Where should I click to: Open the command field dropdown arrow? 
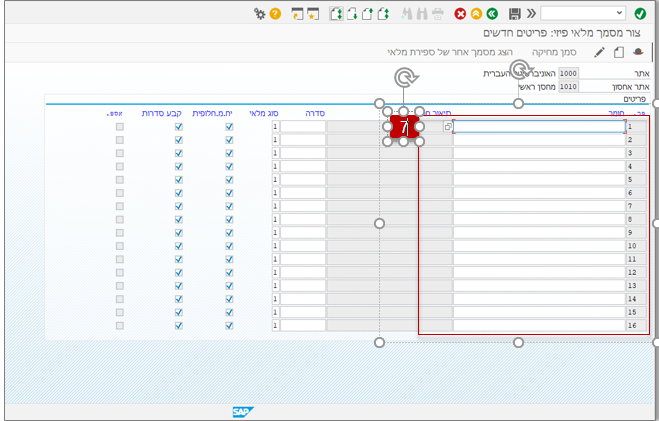619,13
